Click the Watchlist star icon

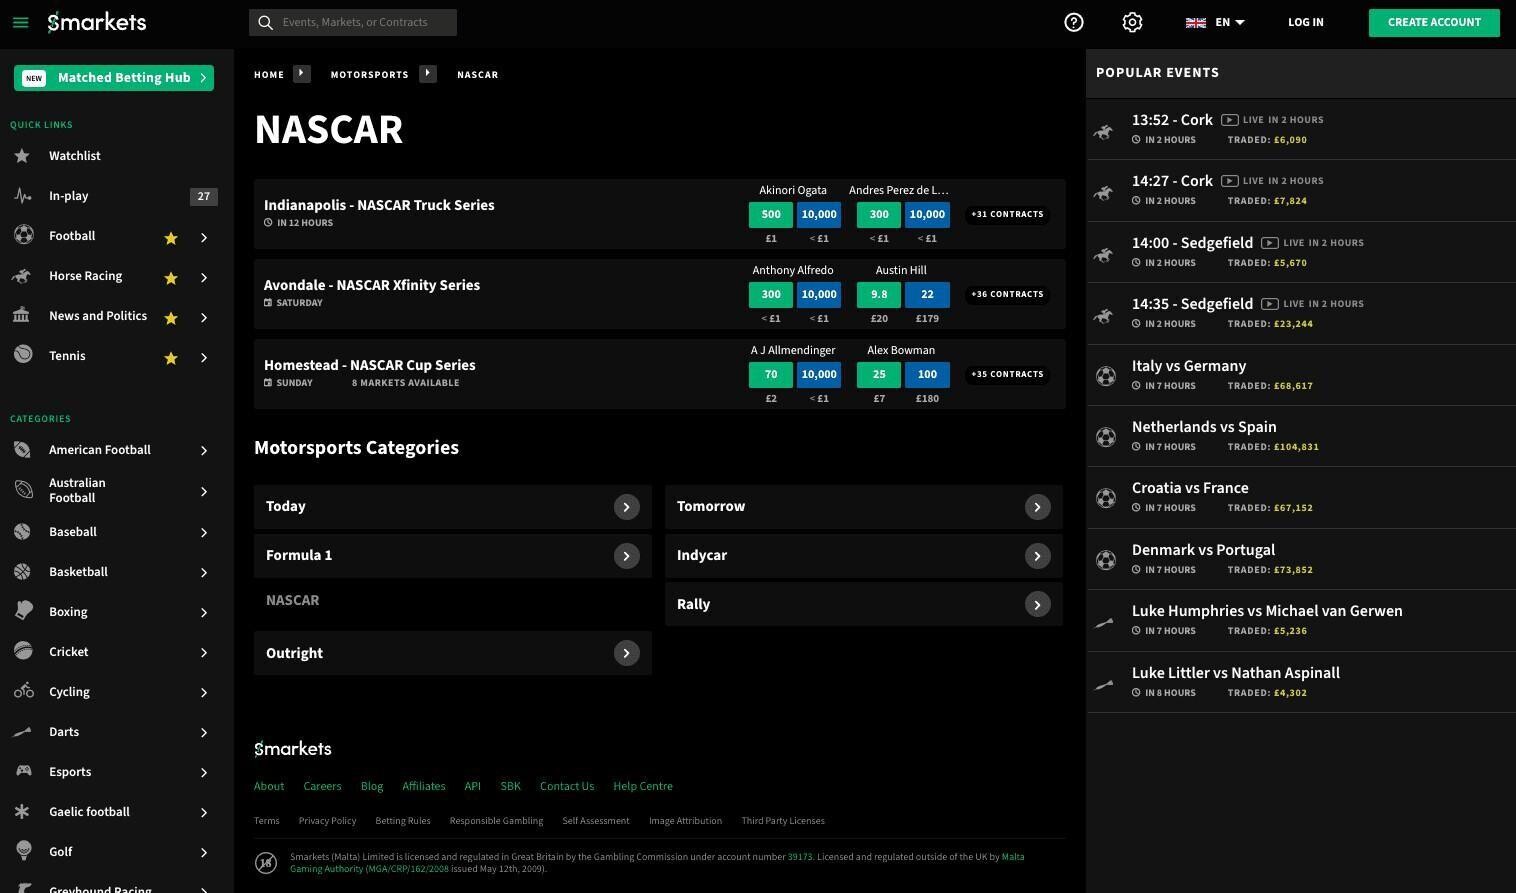tap(22, 156)
